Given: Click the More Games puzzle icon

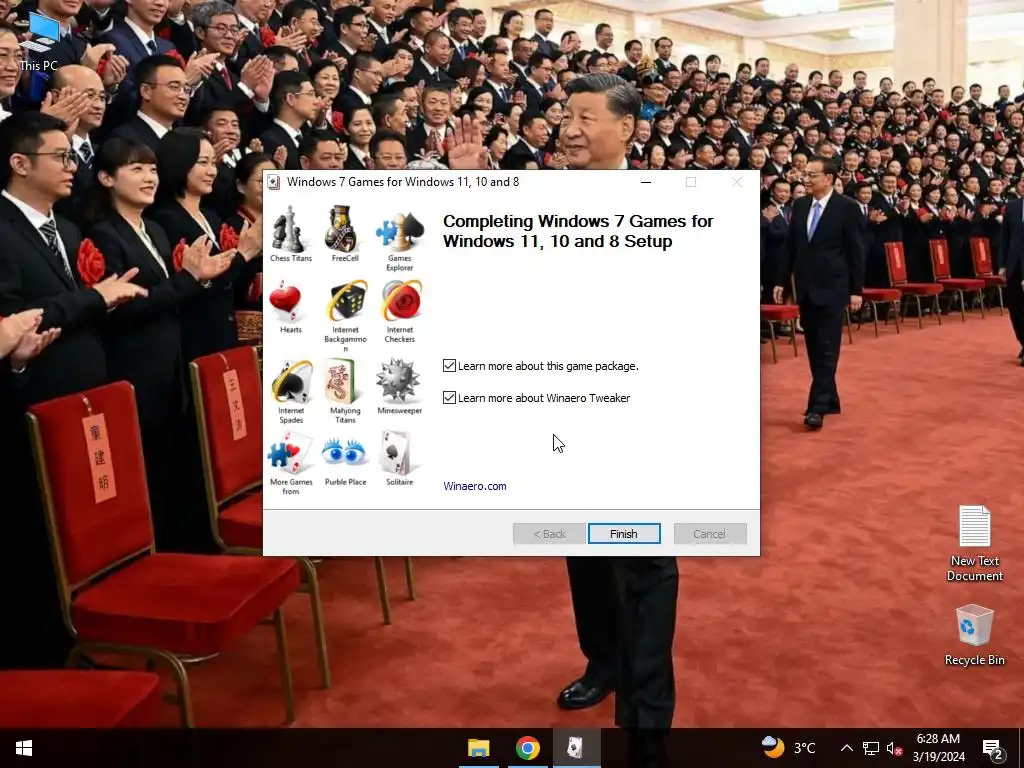Looking at the screenshot, I should pyautogui.click(x=289, y=453).
